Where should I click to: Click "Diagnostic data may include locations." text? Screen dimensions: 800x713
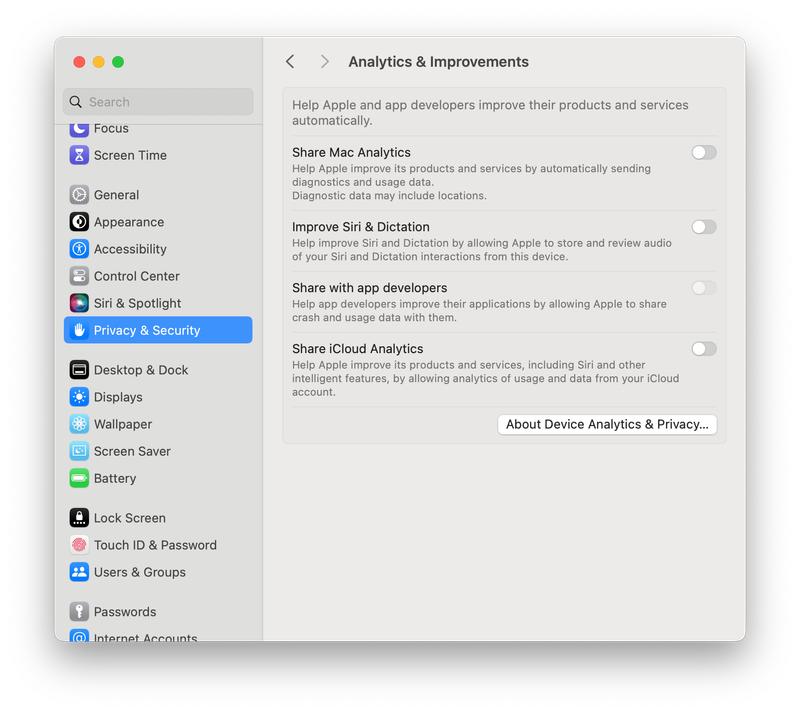tap(389, 195)
